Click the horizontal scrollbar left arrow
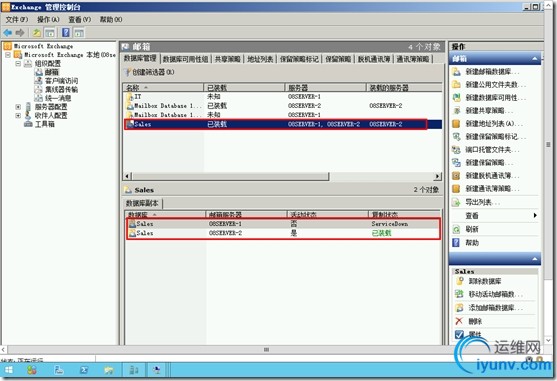Image resolution: width=557 pixels, height=381 pixels. [127, 176]
